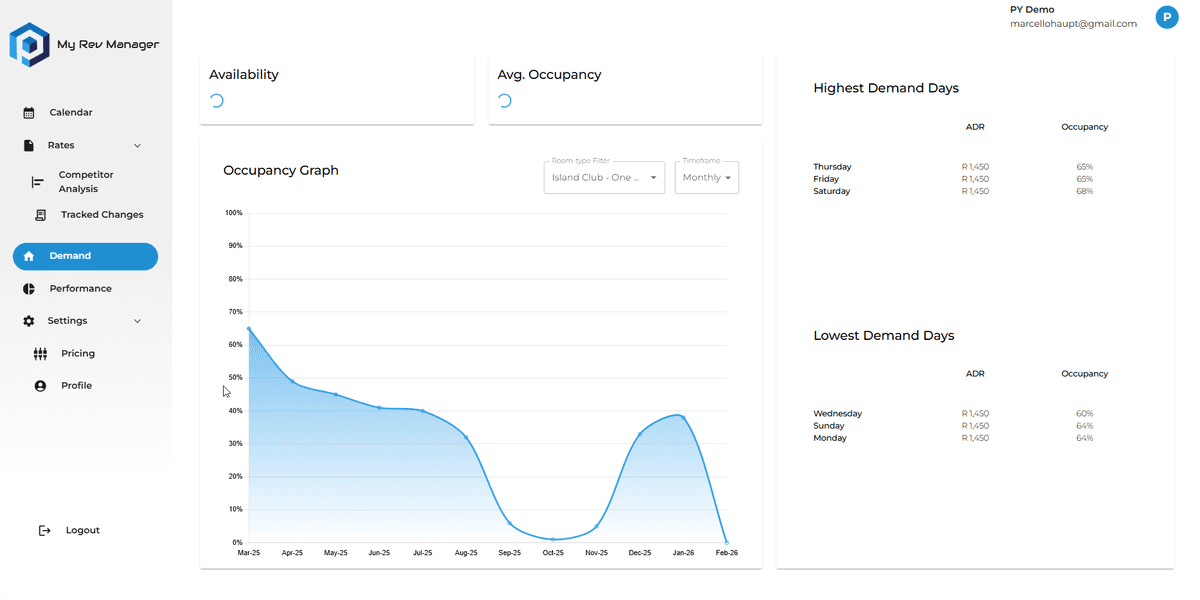Open the Room type Filter dropdown
The height and width of the screenshot is (600, 1200).
tap(604, 177)
